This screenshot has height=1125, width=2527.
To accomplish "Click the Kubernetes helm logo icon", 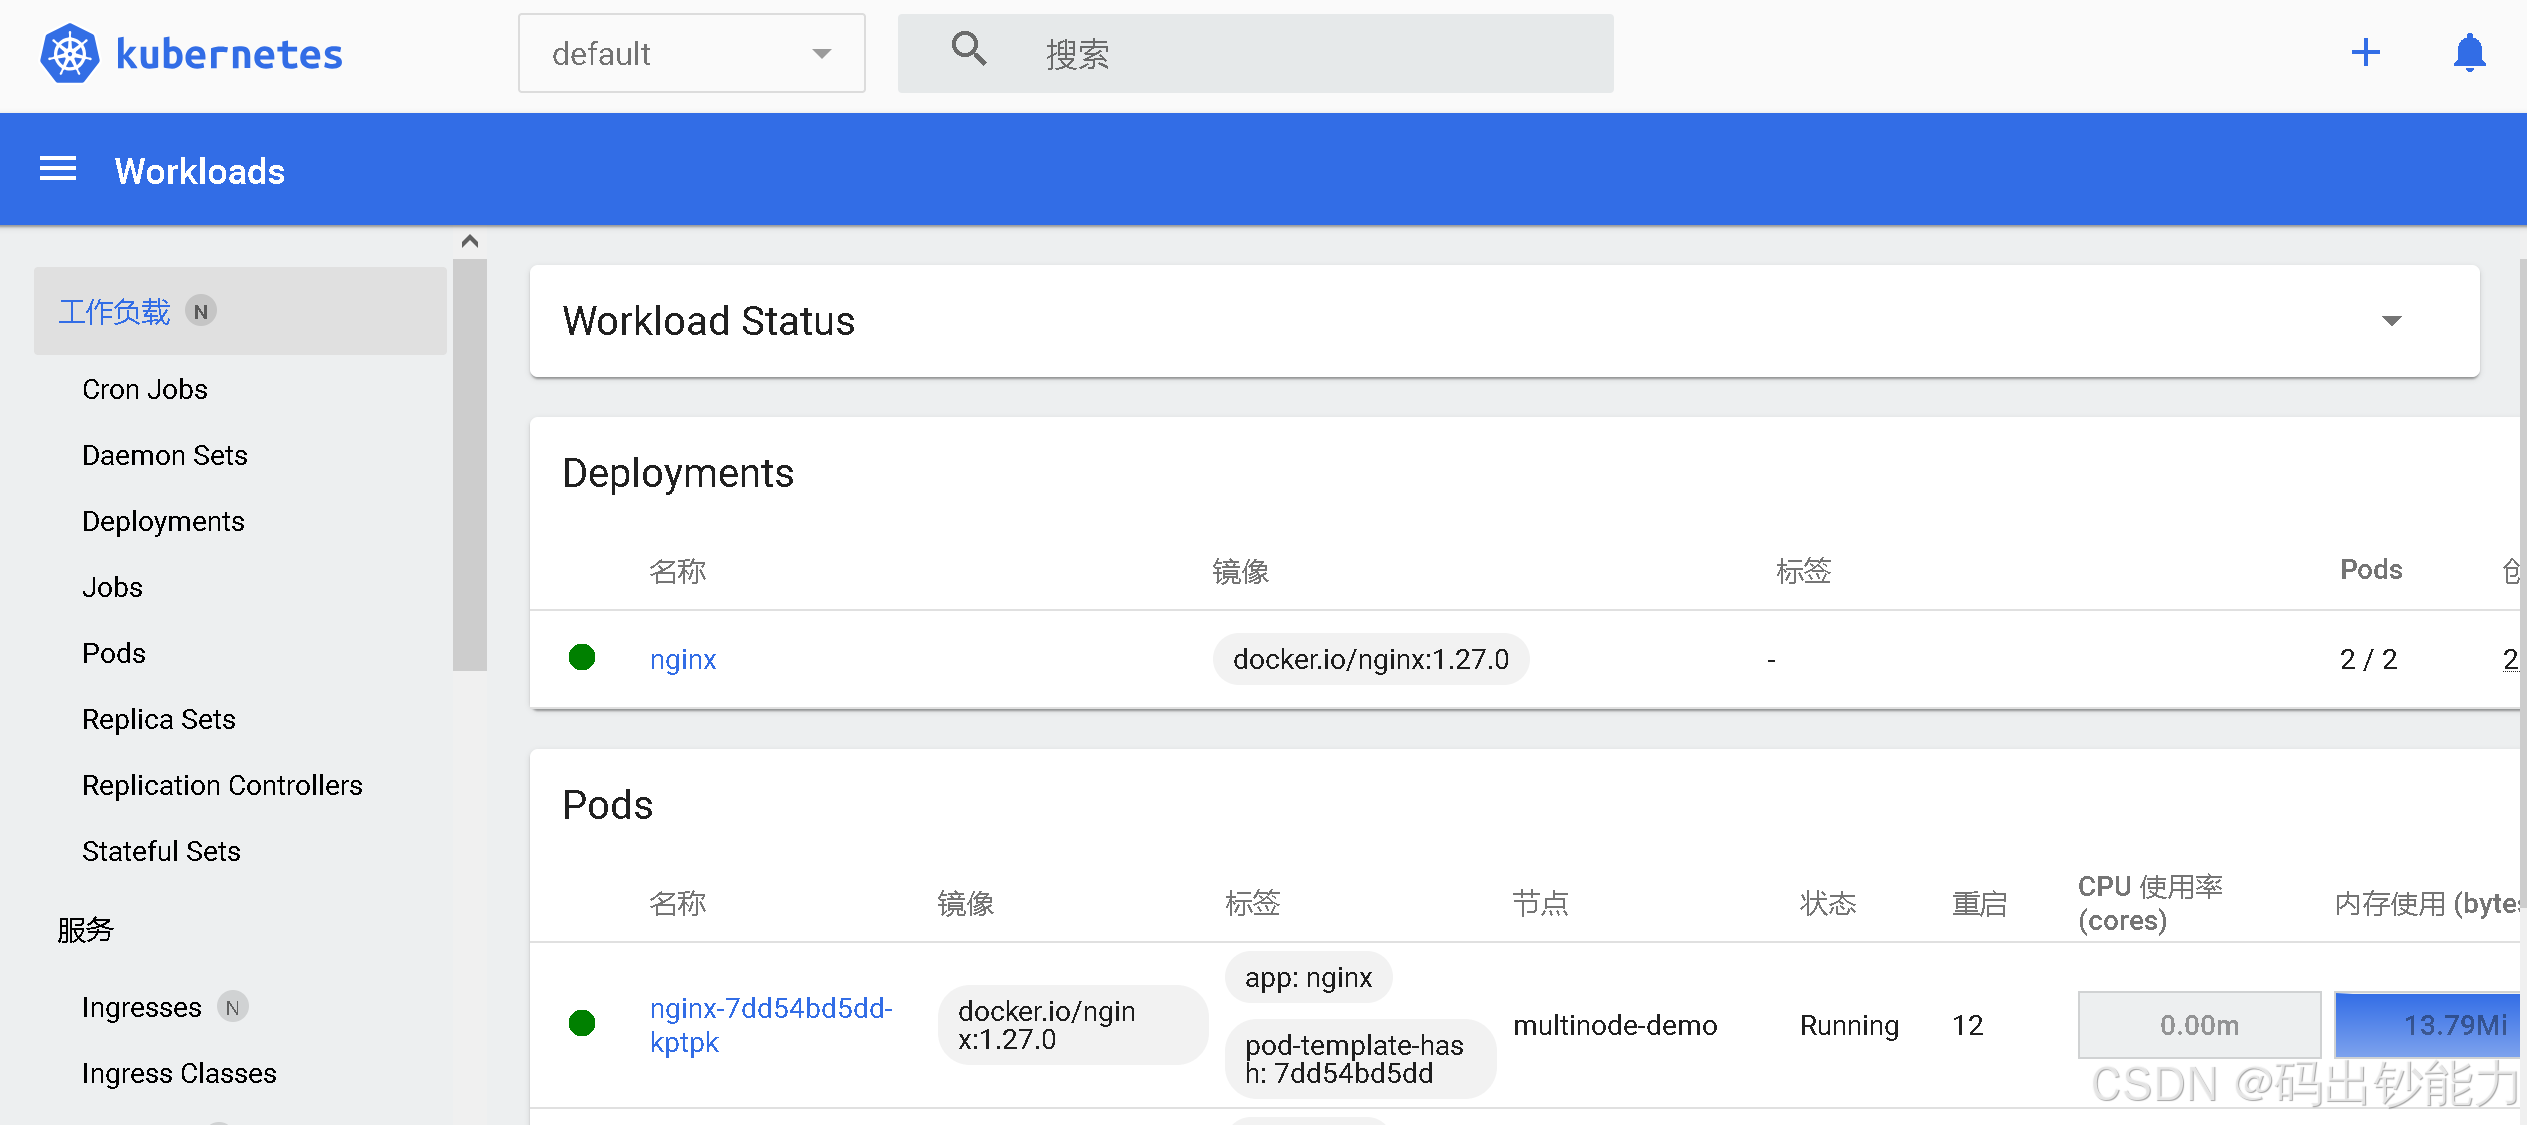I will [69, 53].
